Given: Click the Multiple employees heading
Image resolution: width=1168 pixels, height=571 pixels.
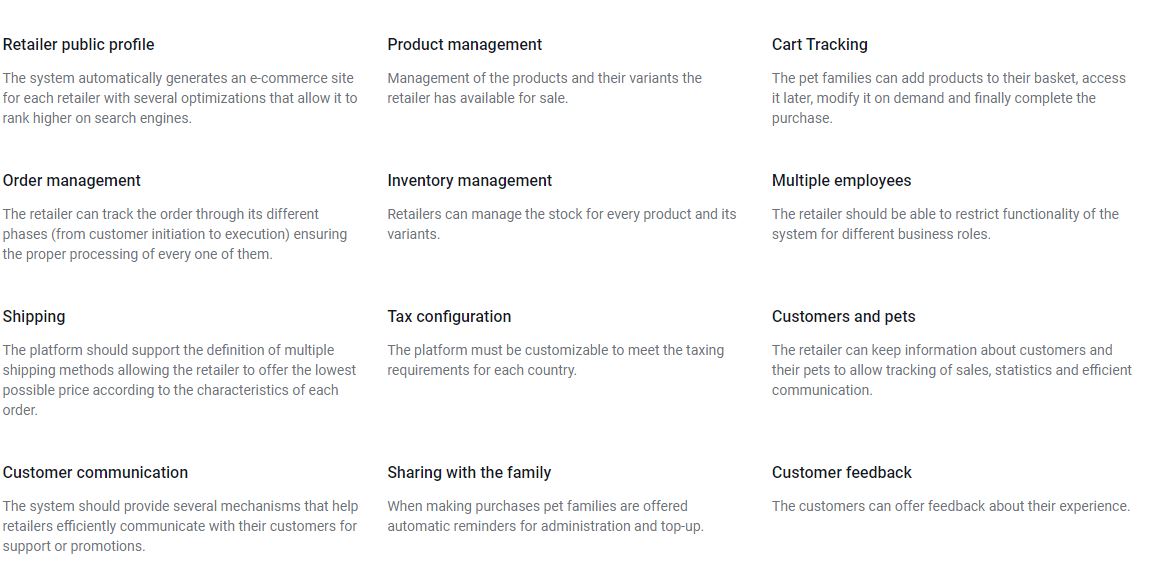Looking at the screenshot, I should [x=841, y=180].
